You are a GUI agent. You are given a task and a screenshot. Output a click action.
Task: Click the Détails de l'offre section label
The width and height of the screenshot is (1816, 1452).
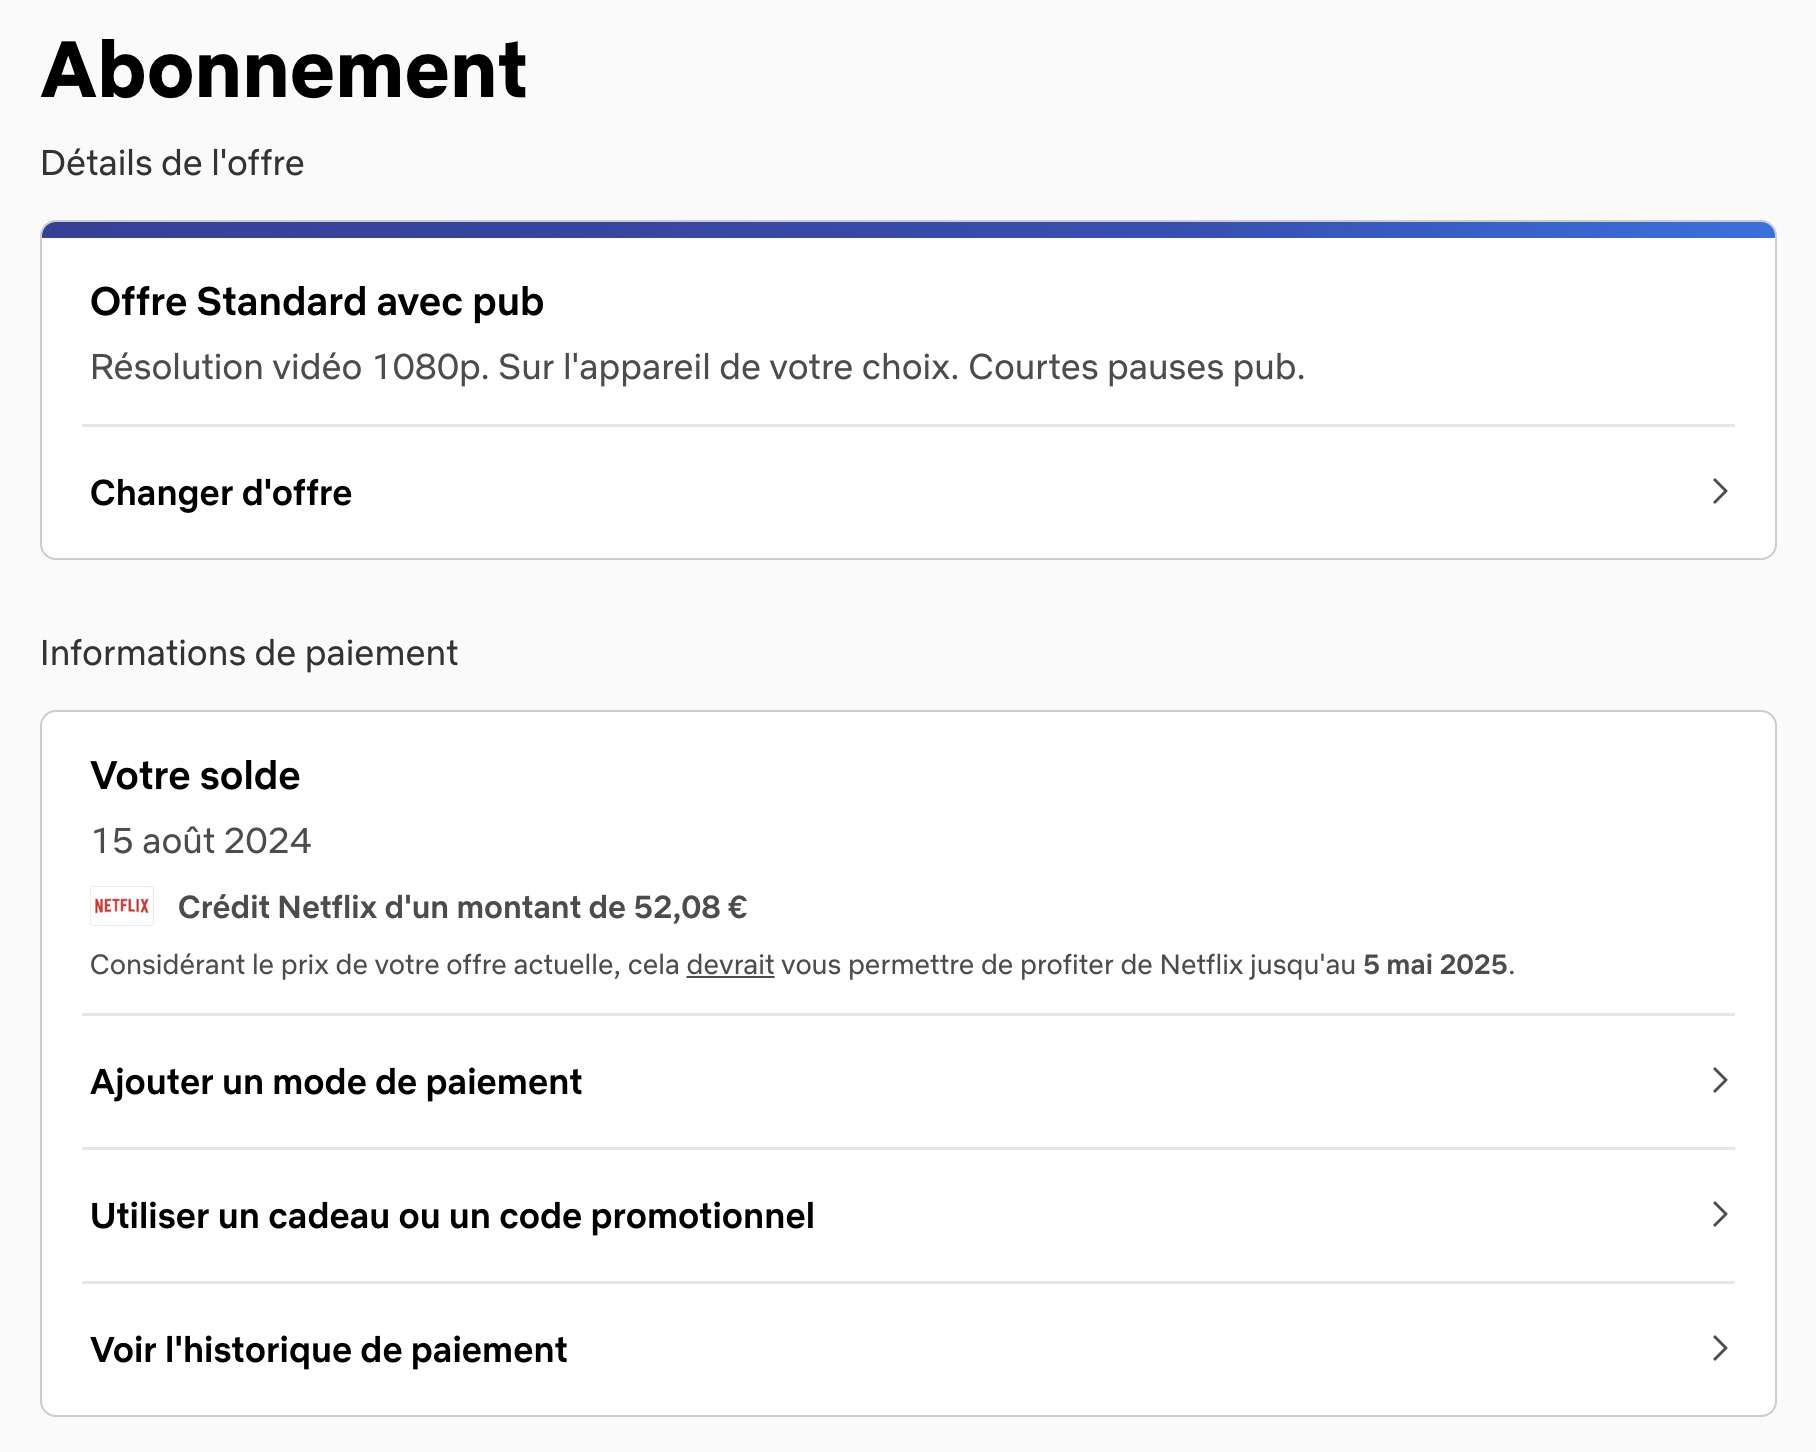click(172, 163)
